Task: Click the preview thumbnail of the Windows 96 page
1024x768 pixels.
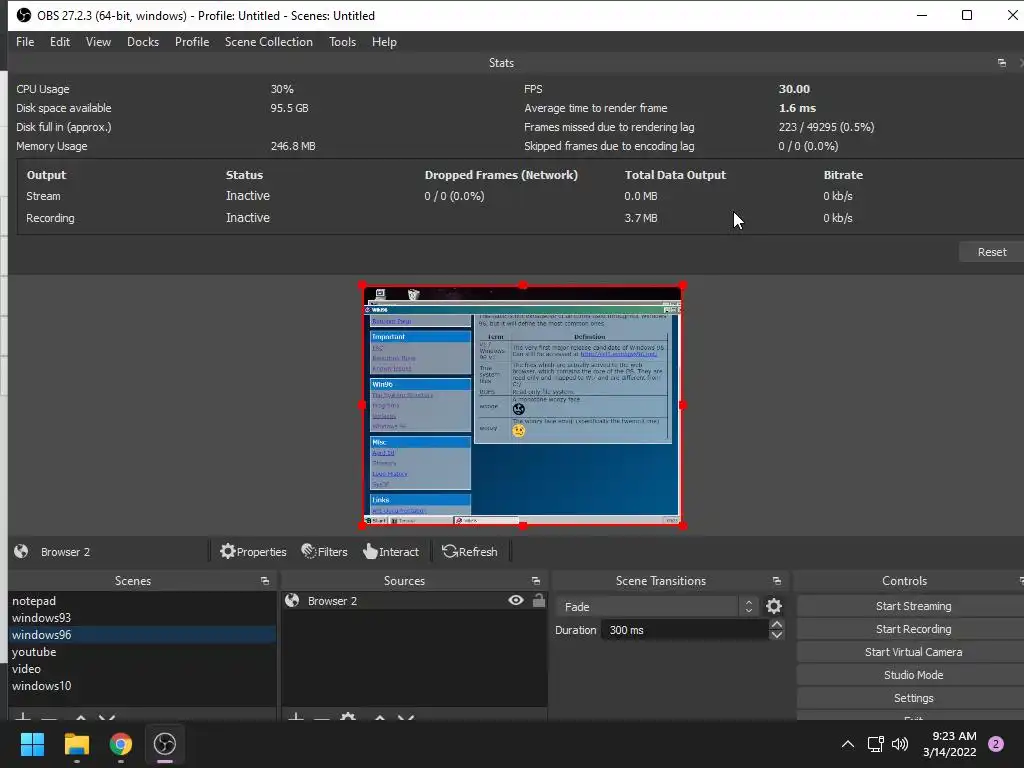Action: [522, 405]
